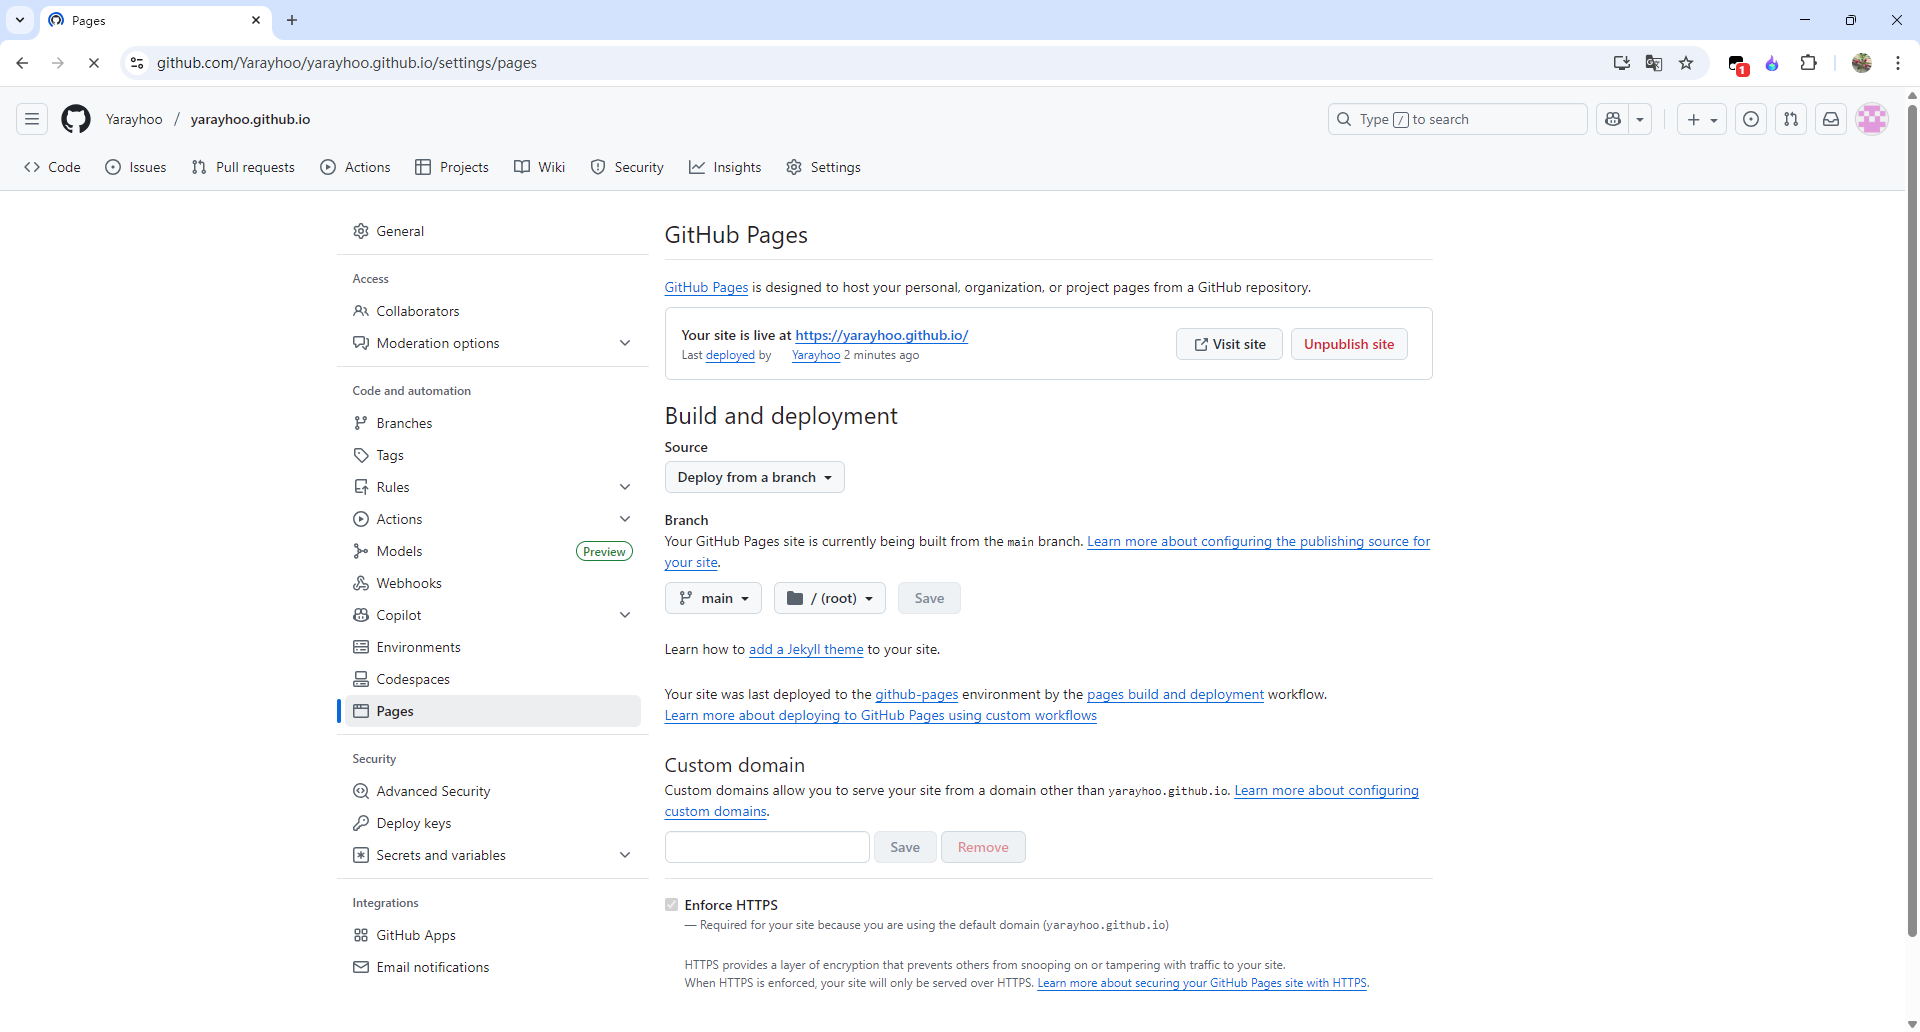Open General settings in sidebar

[492, 231]
